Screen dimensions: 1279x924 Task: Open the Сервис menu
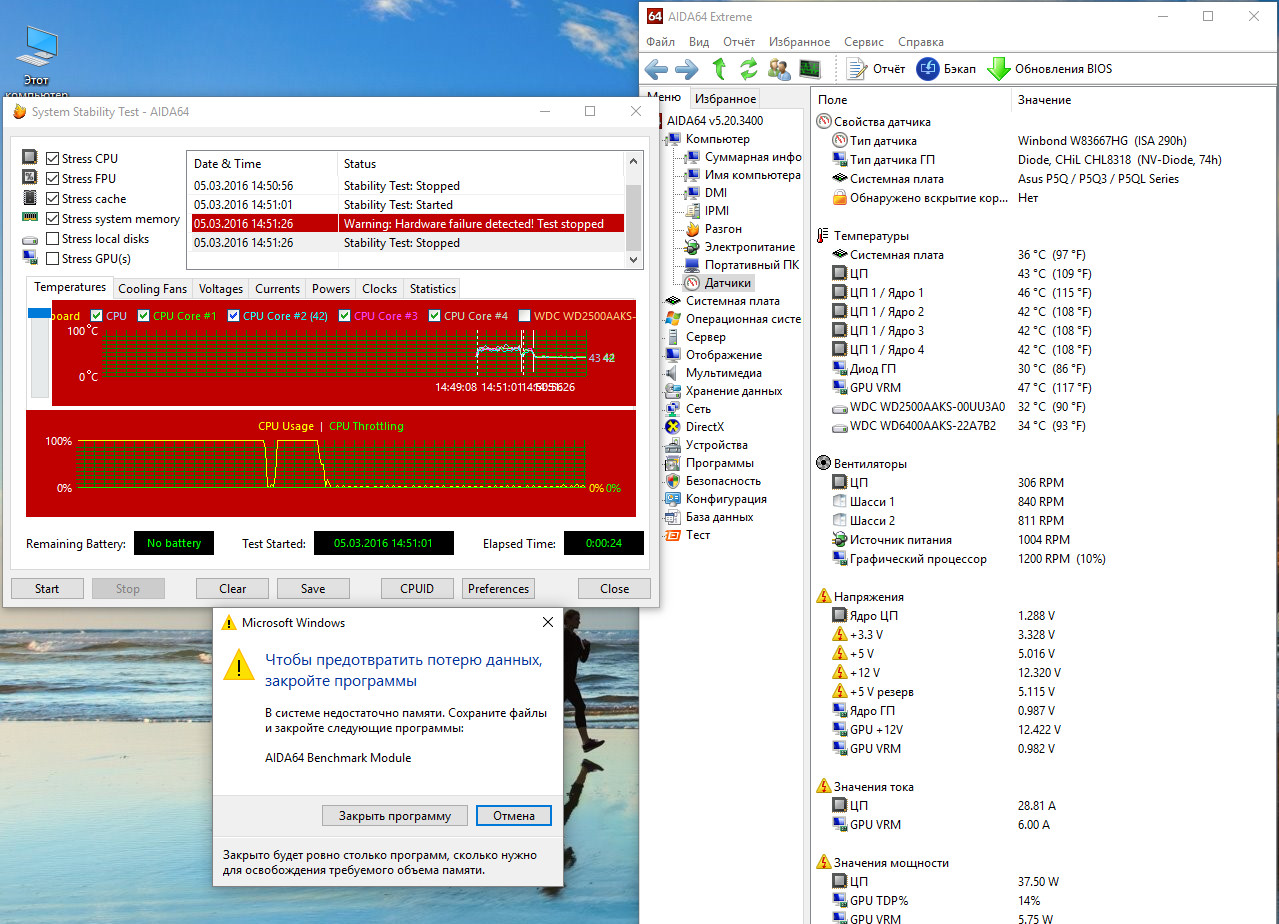tap(864, 42)
